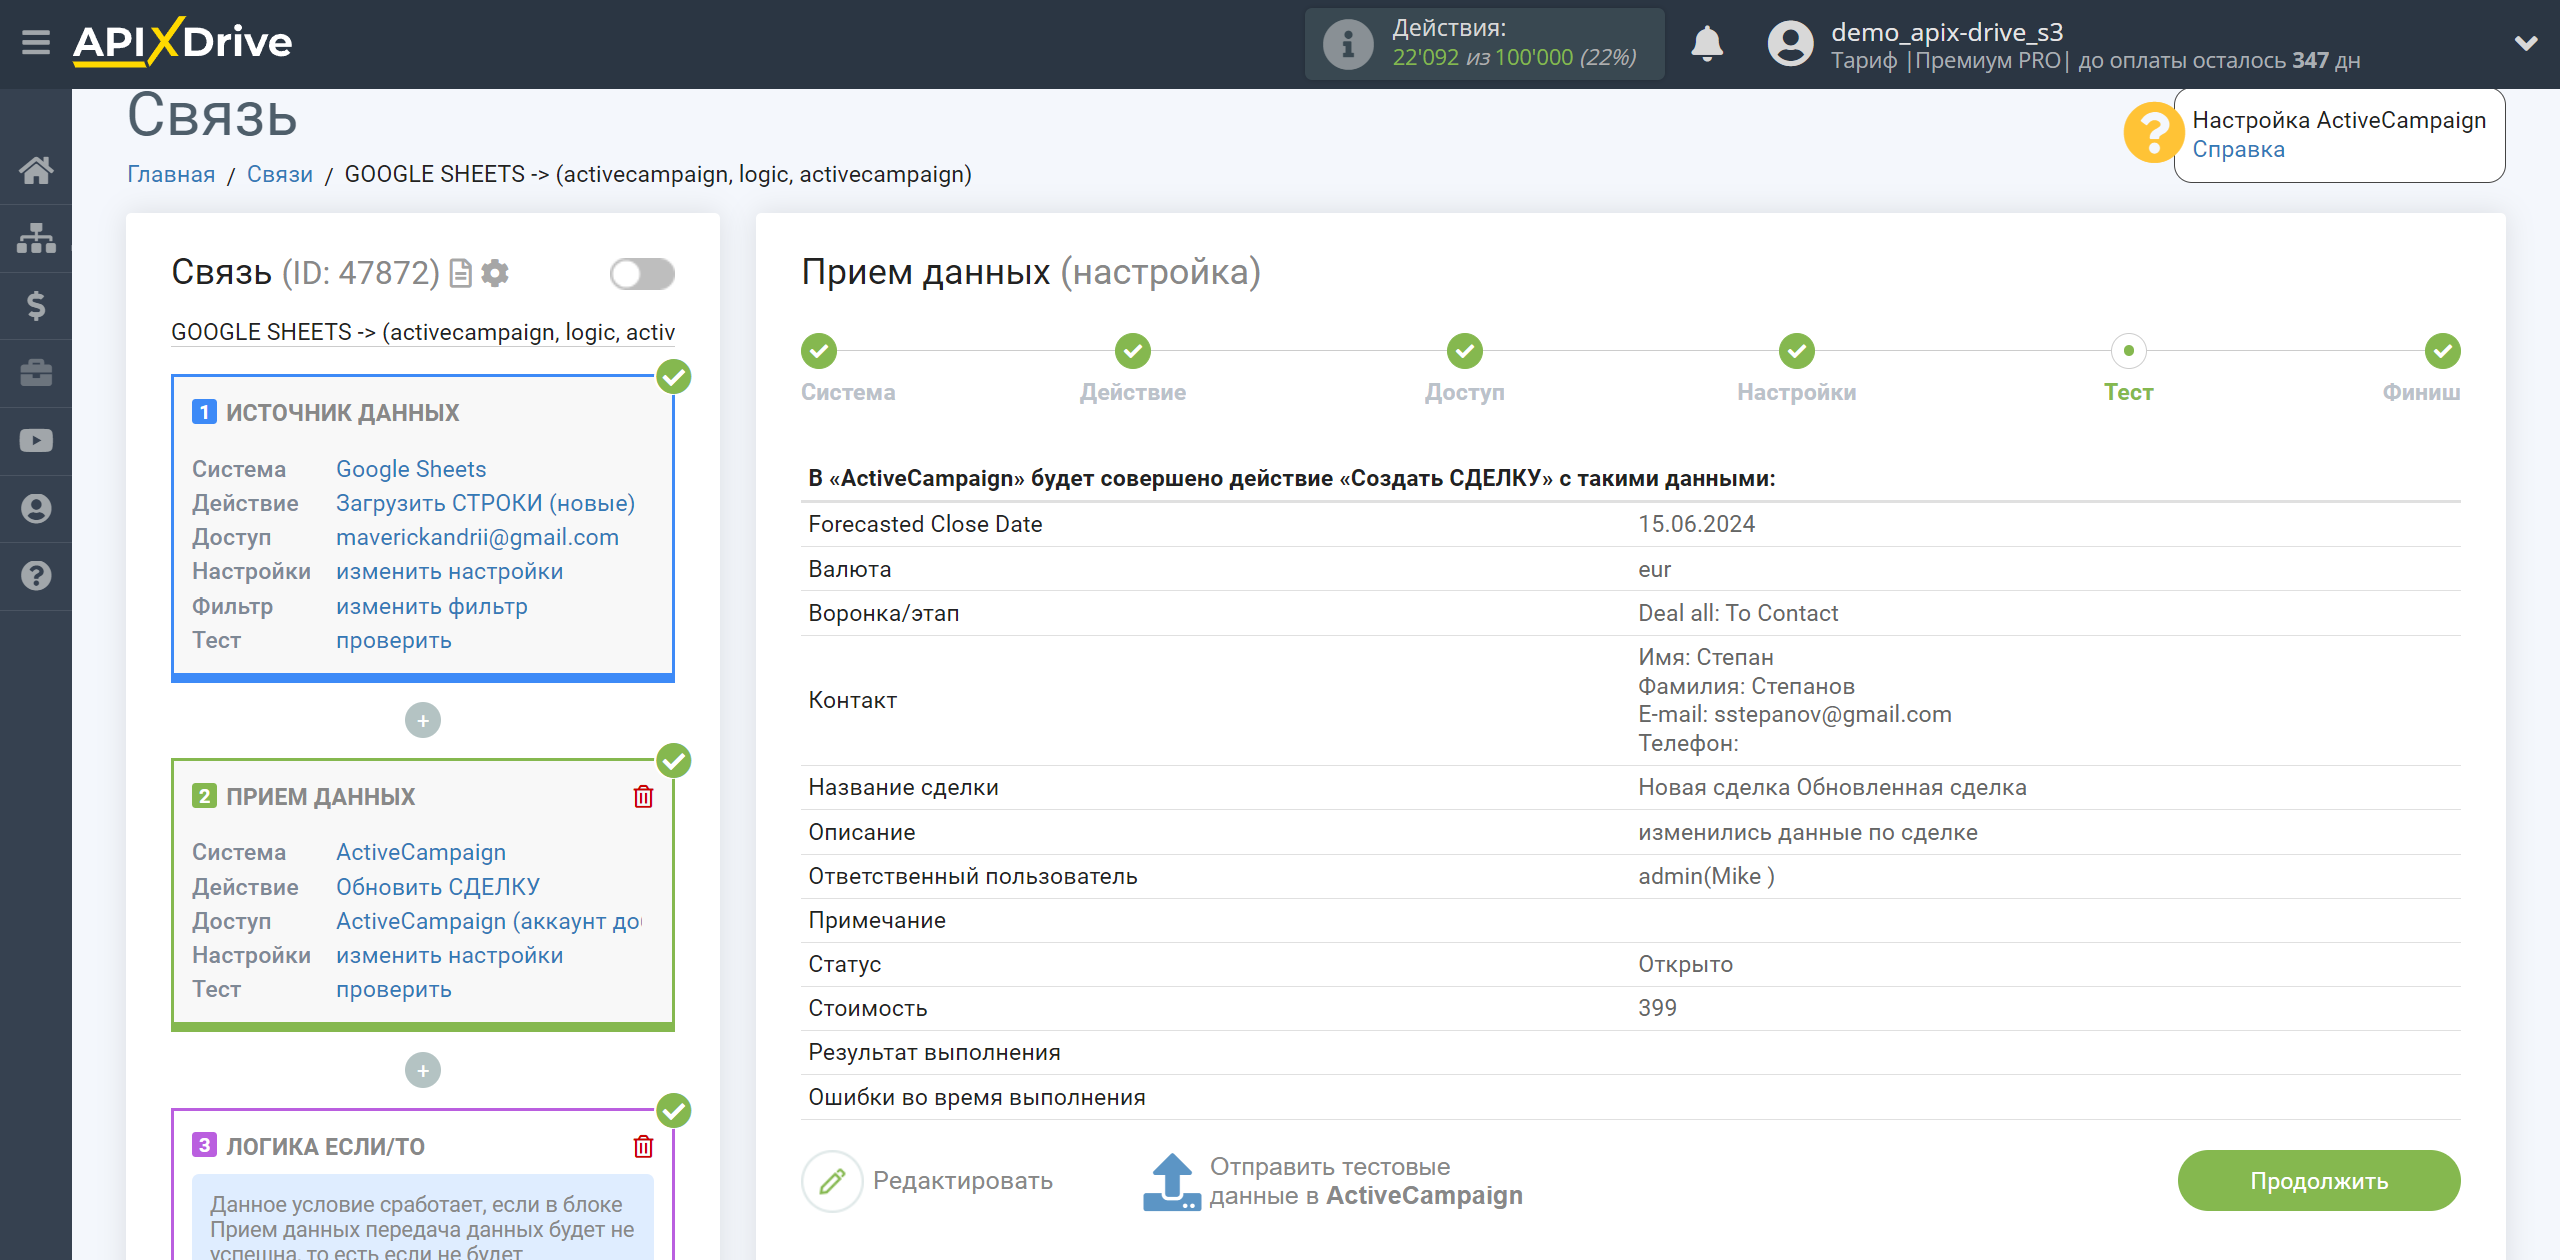The height and width of the screenshot is (1260, 2560).
Task: Select the sstepanov@gmail.com email text
Action: click(x=1832, y=714)
